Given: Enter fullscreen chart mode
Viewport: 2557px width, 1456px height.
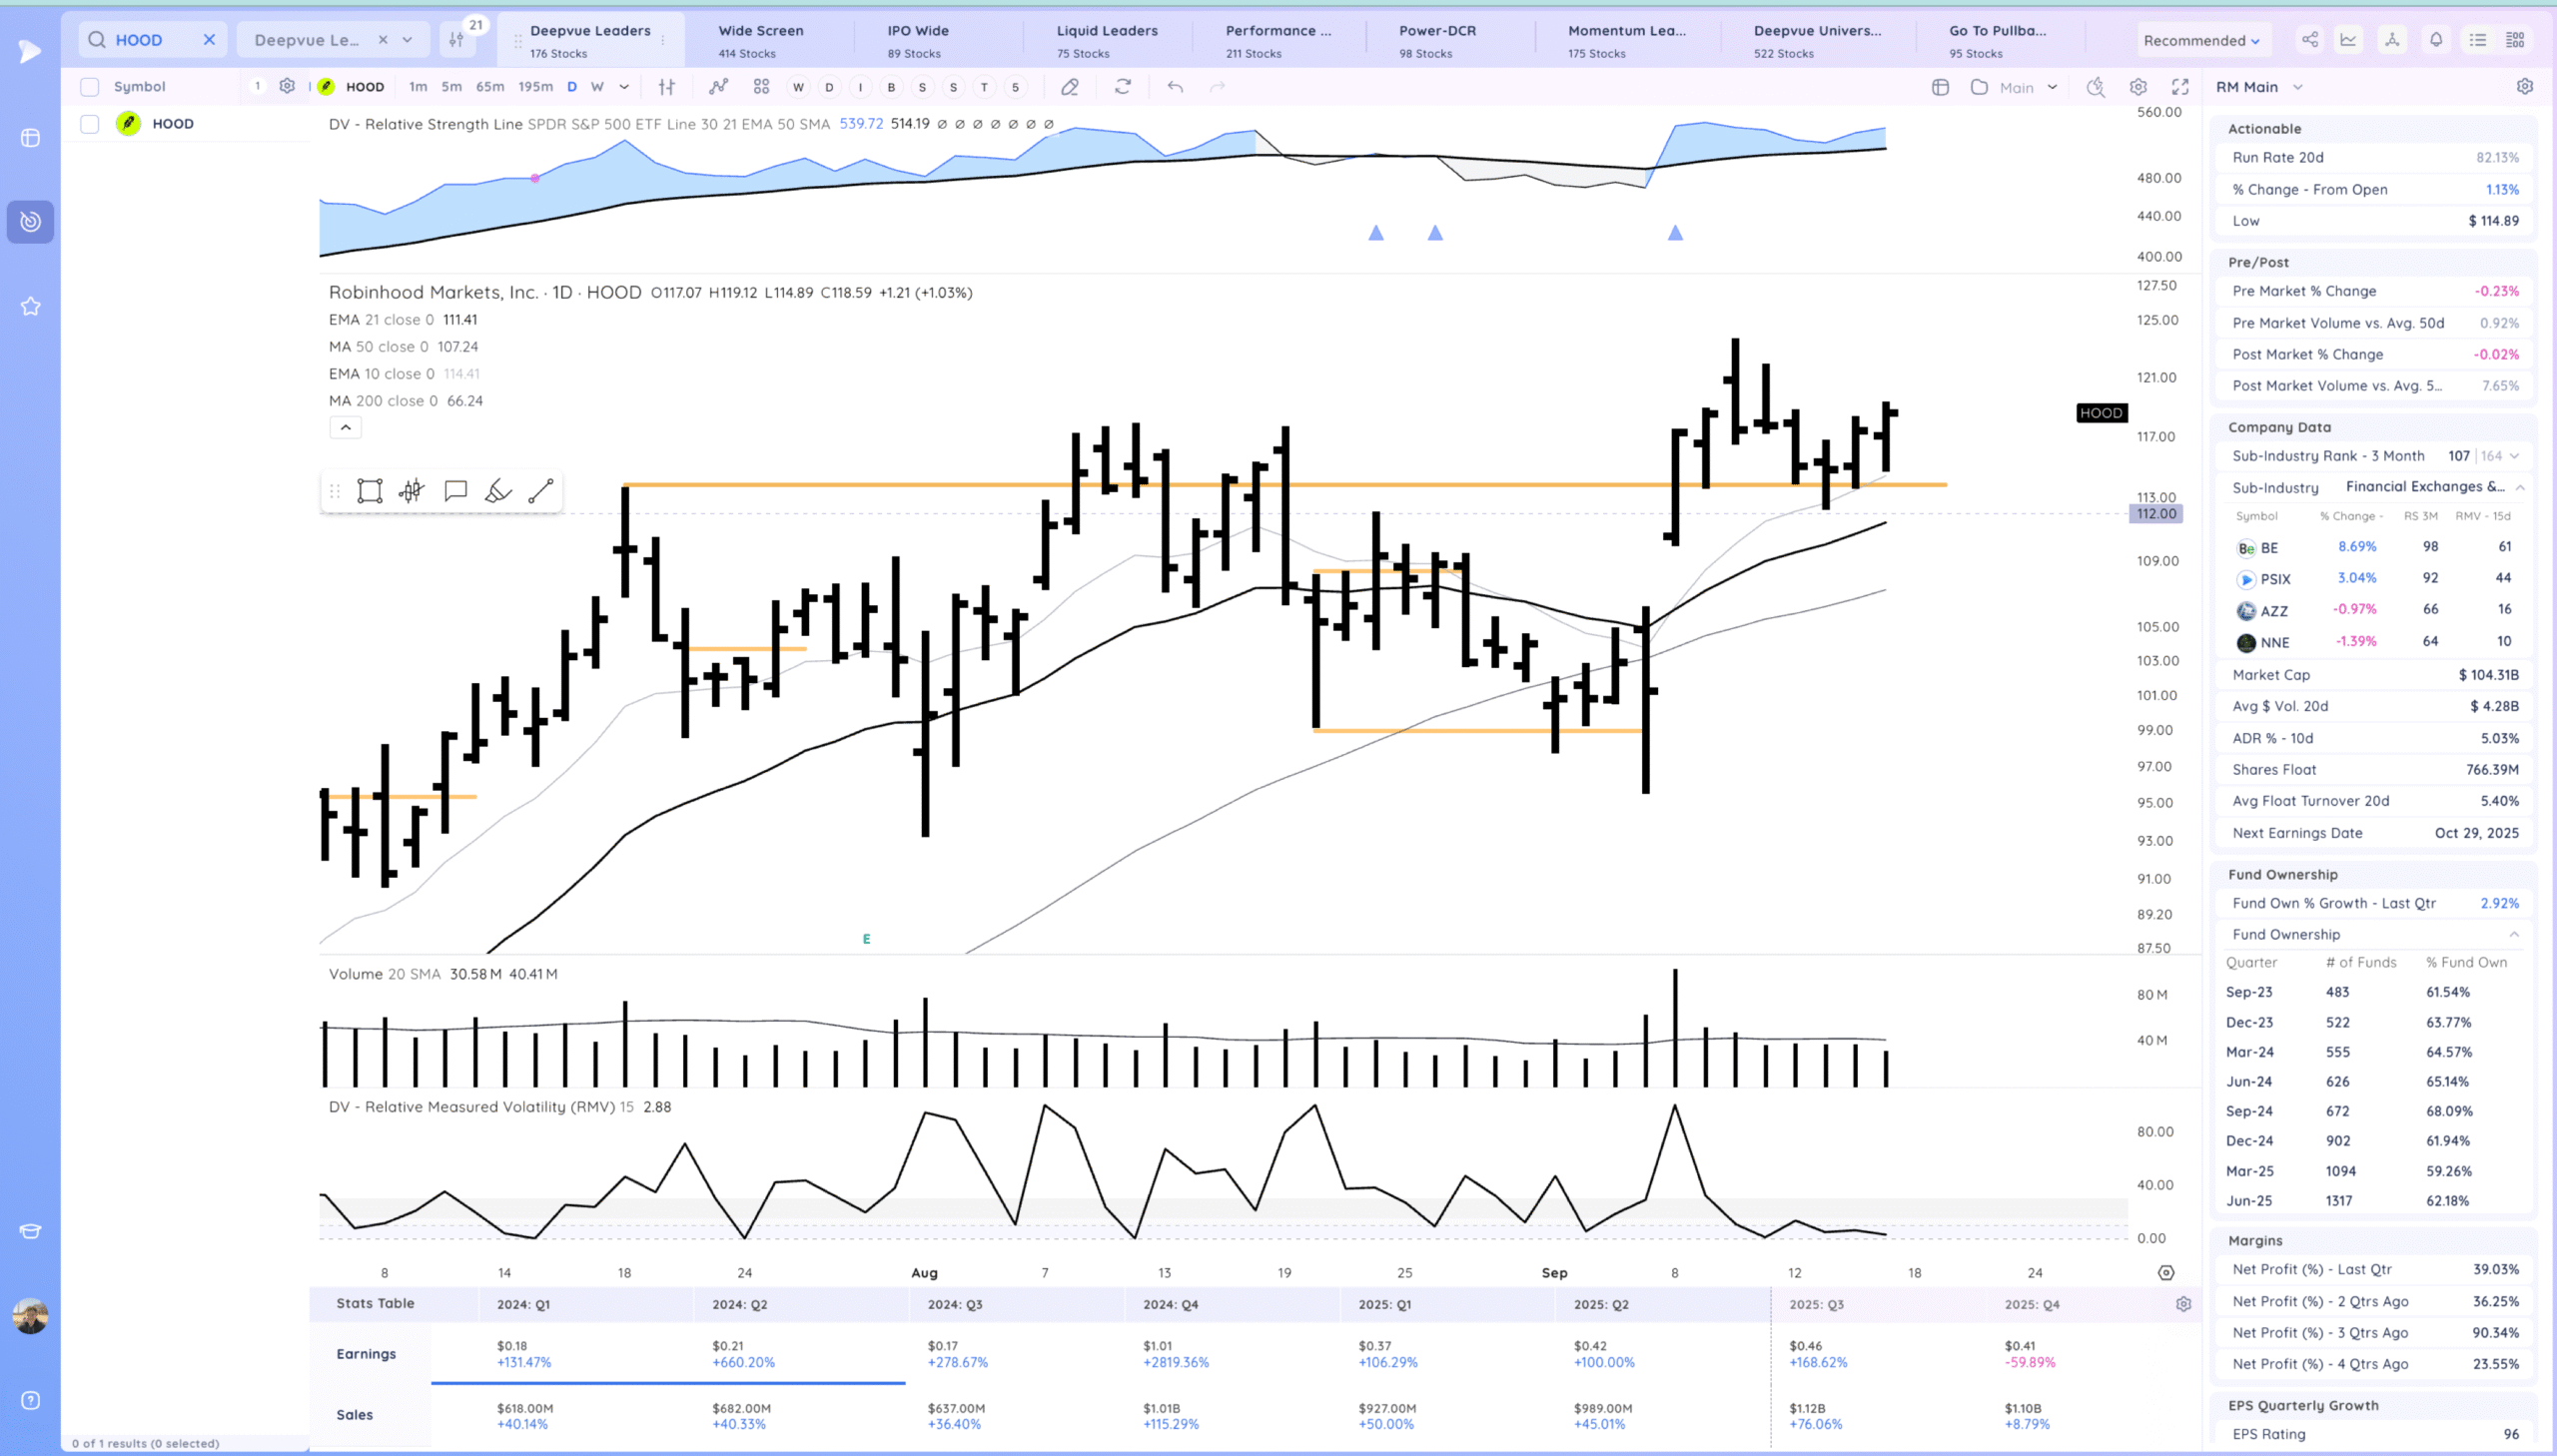Looking at the screenshot, I should click(x=2180, y=87).
